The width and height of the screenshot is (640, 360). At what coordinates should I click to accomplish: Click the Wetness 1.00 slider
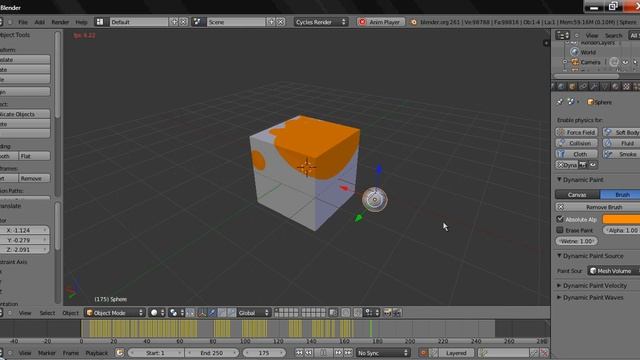(576, 241)
